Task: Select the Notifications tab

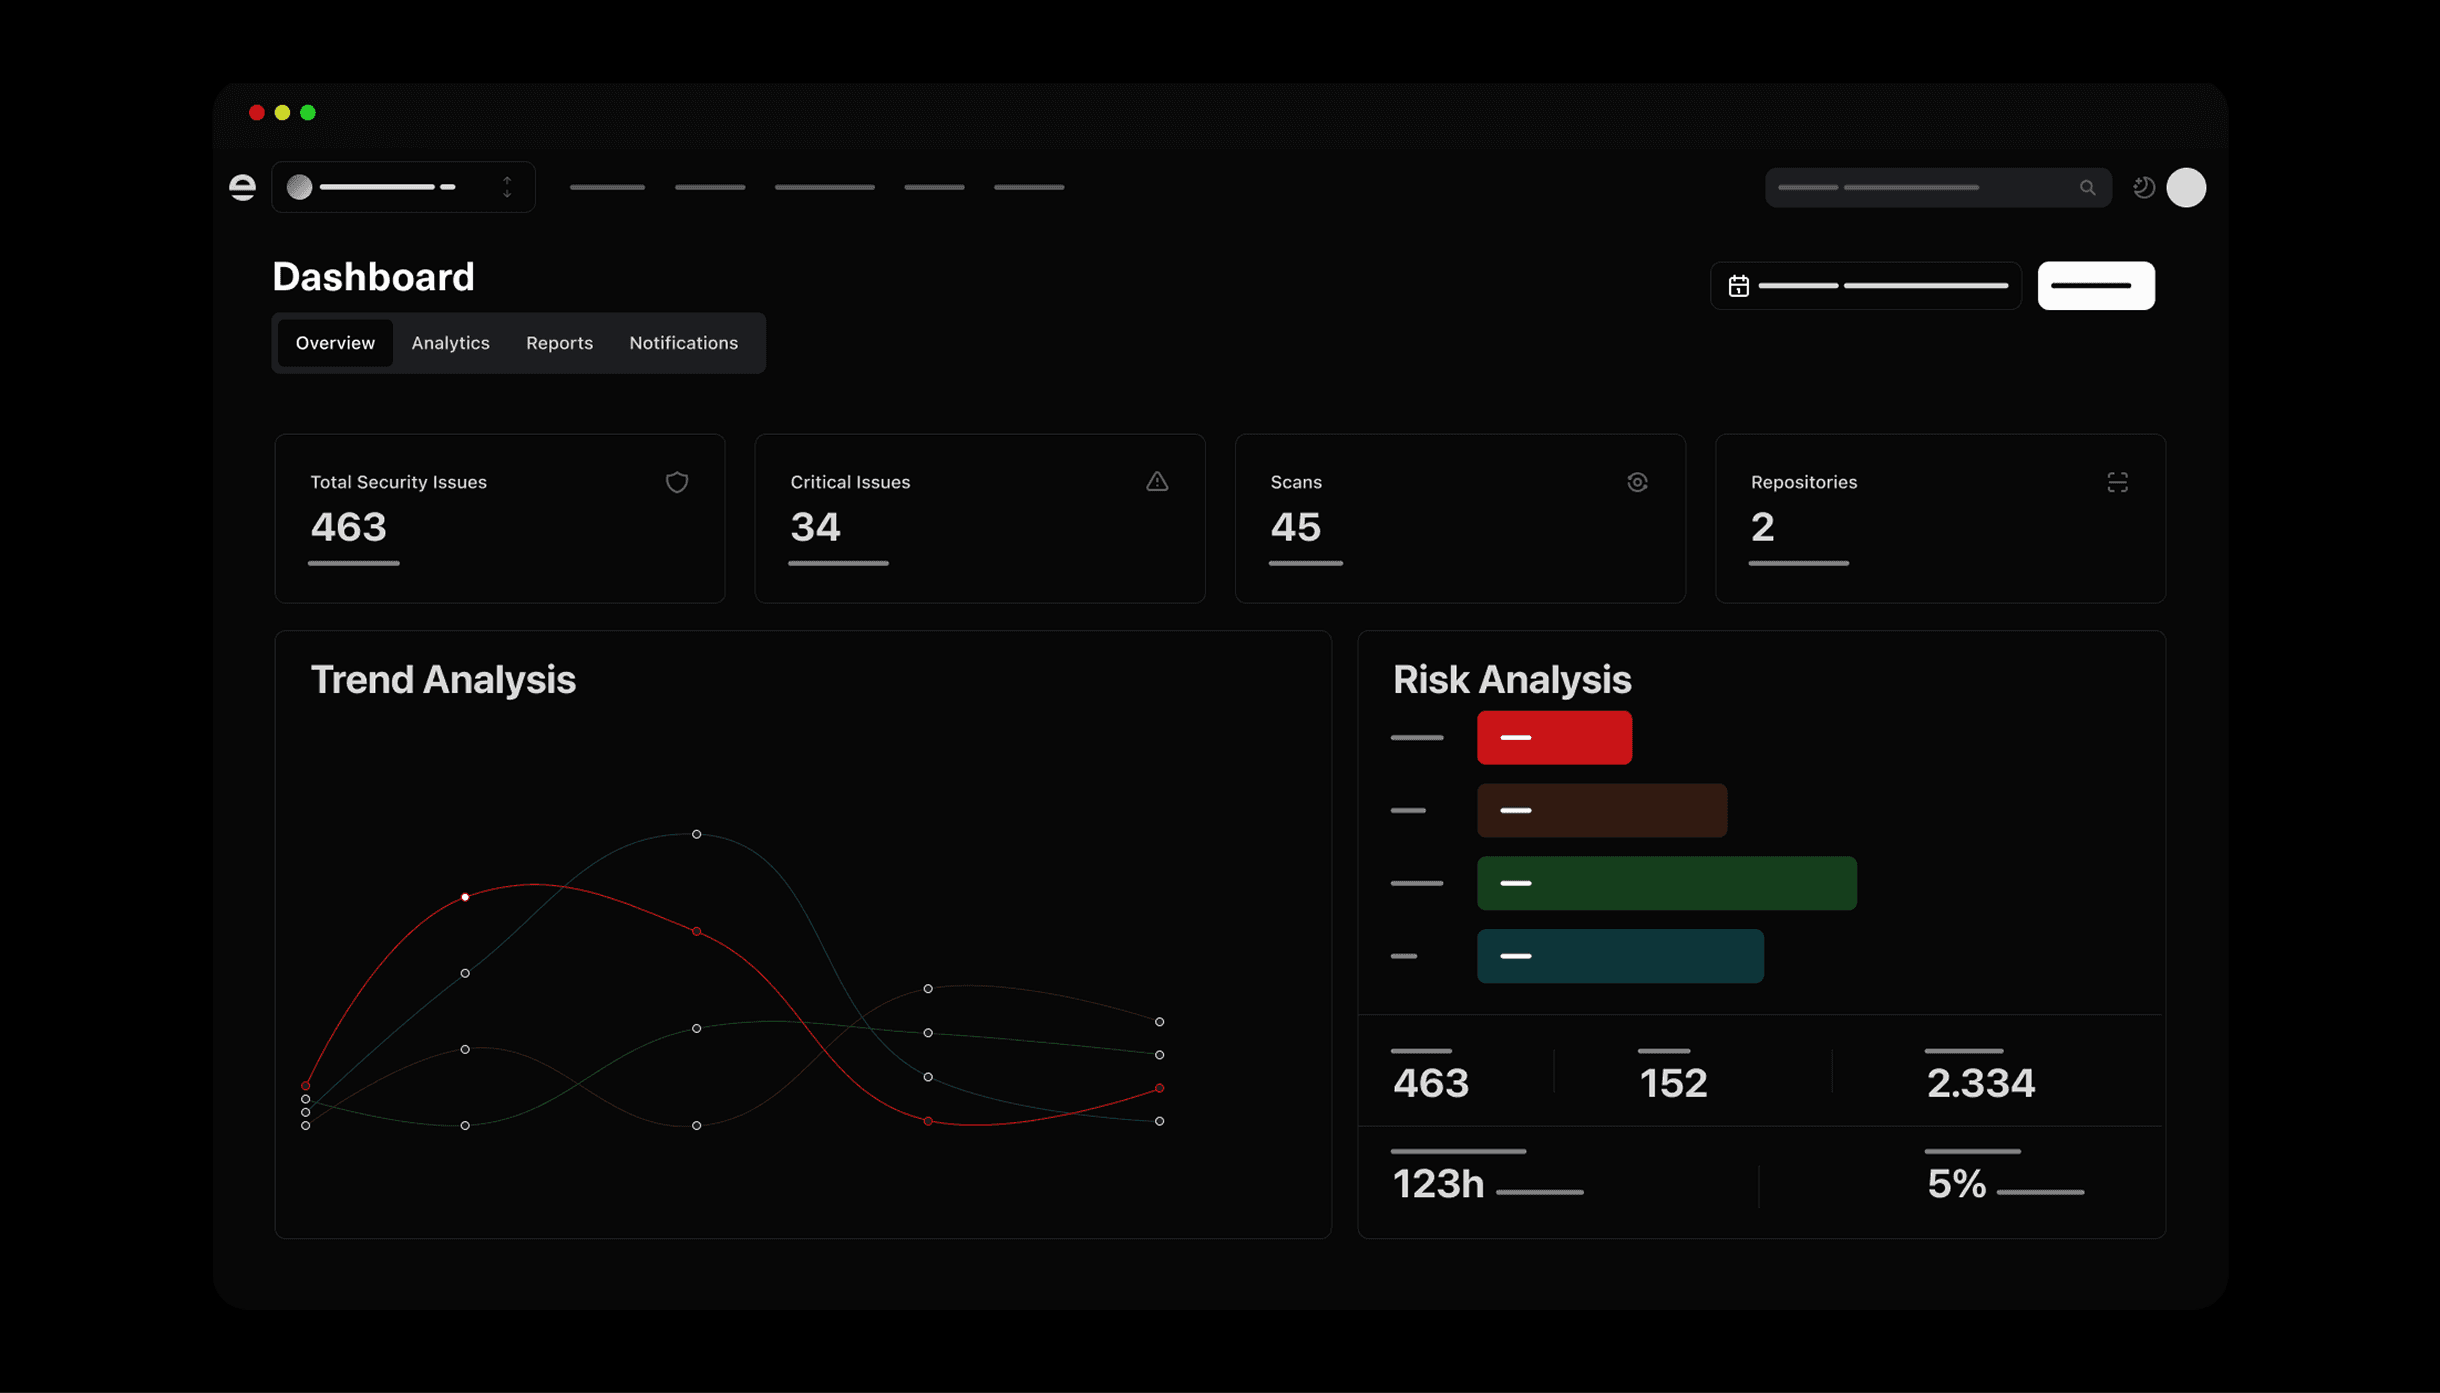Action: (683, 343)
